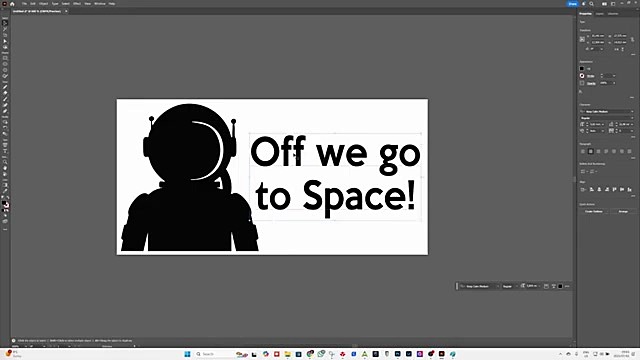This screenshot has width=640, height=360.
Task: Set paragraph alignment to align left
Action: point(582,151)
